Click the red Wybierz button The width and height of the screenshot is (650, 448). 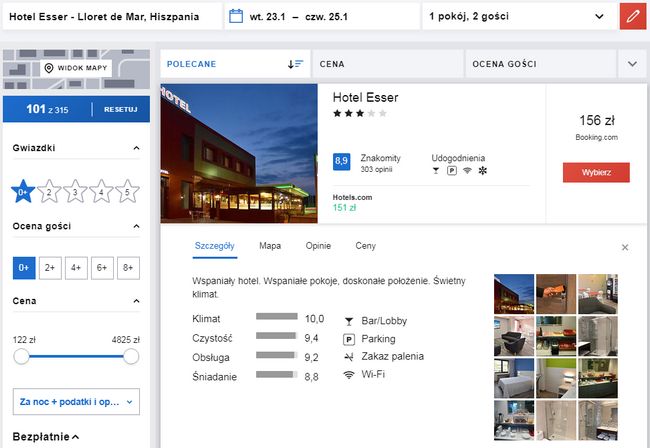(596, 172)
